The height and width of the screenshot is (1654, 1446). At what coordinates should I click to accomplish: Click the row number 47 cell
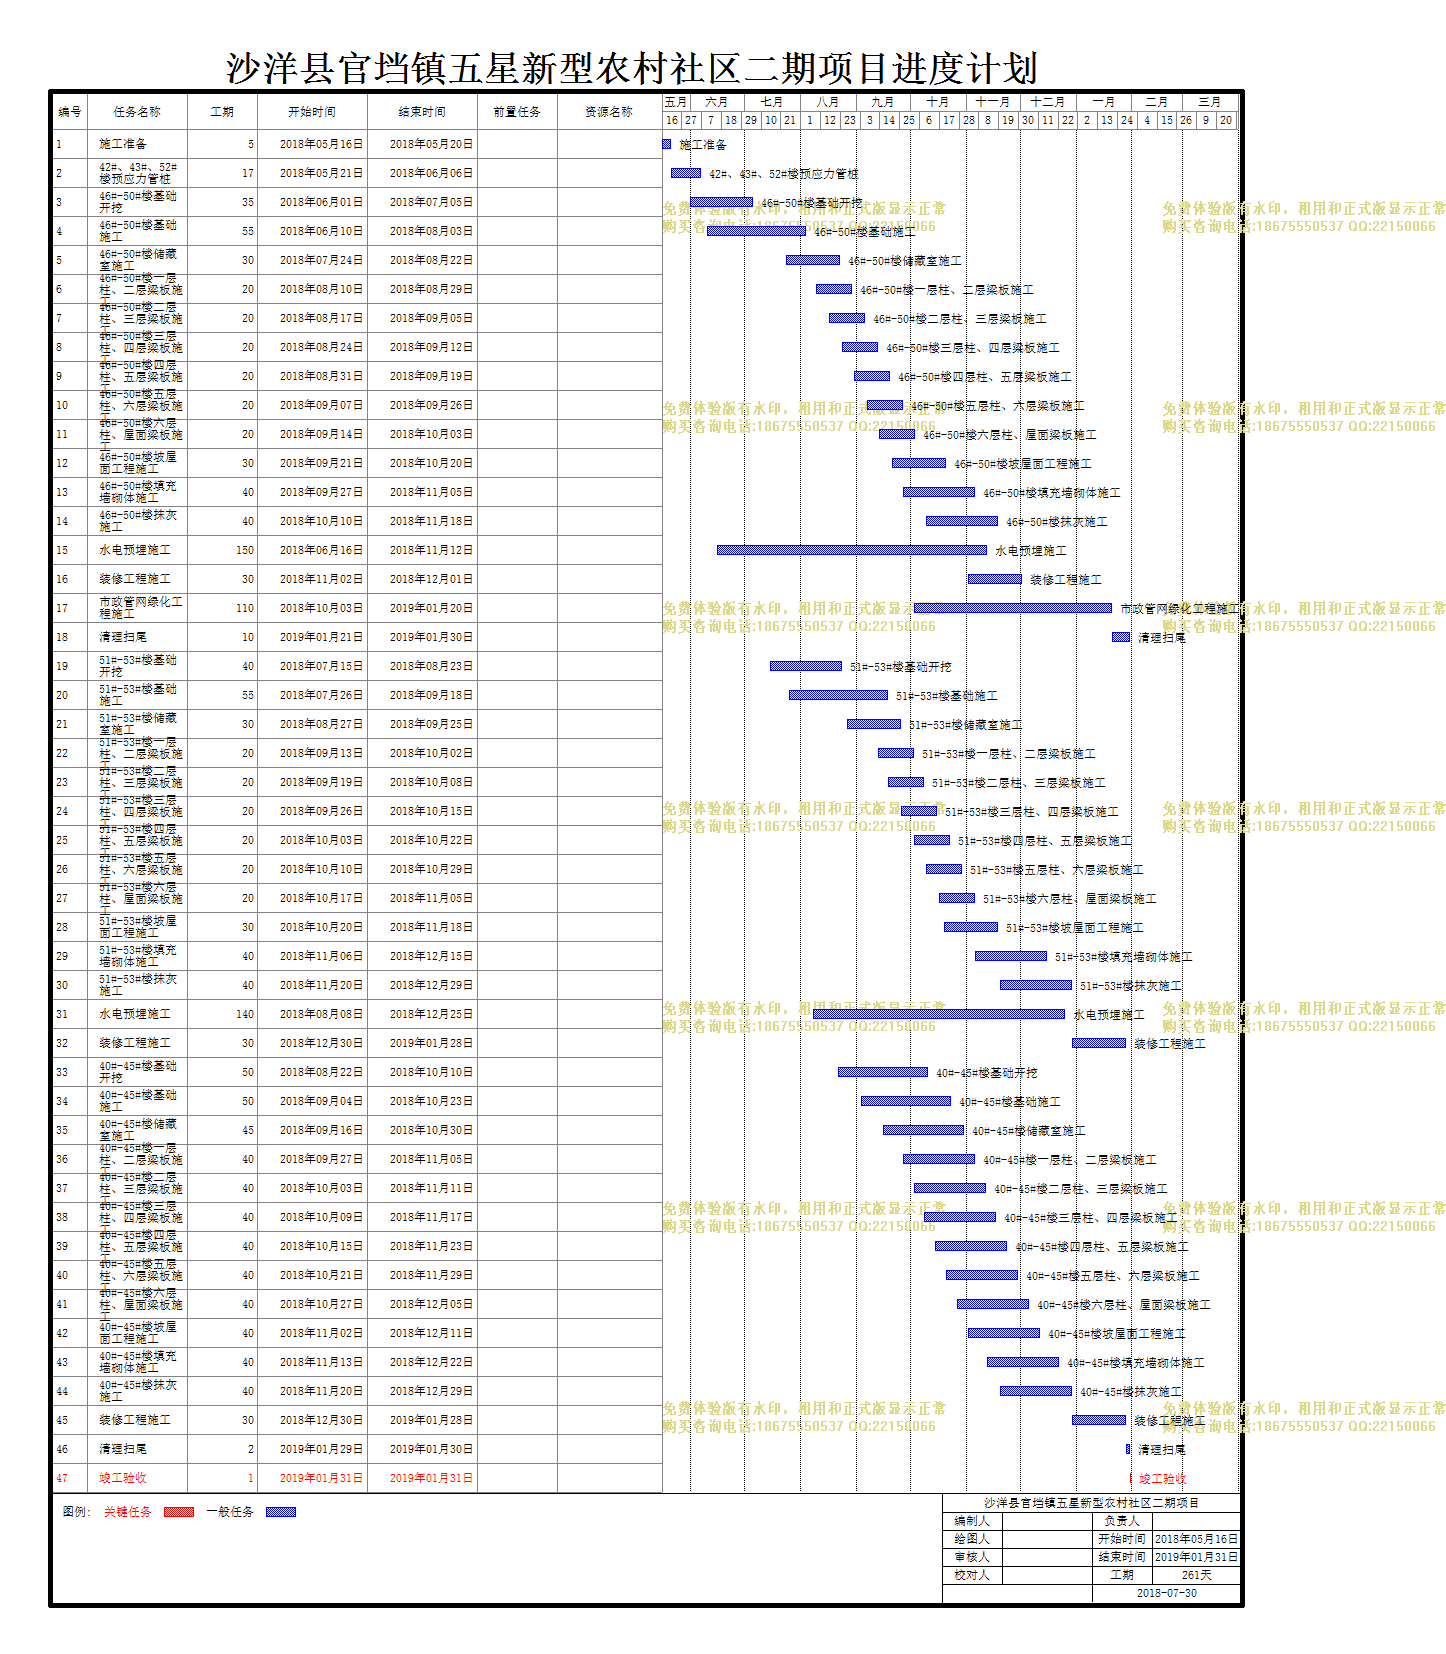coord(70,1478)
